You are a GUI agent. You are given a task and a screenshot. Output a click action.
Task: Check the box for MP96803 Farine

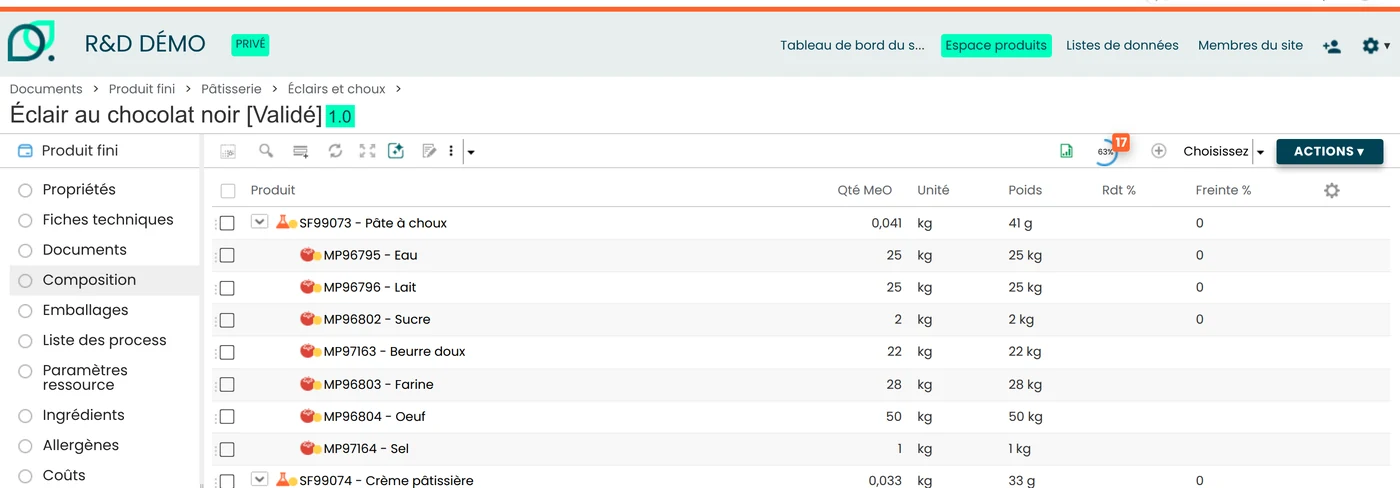[x=227, y=384]
